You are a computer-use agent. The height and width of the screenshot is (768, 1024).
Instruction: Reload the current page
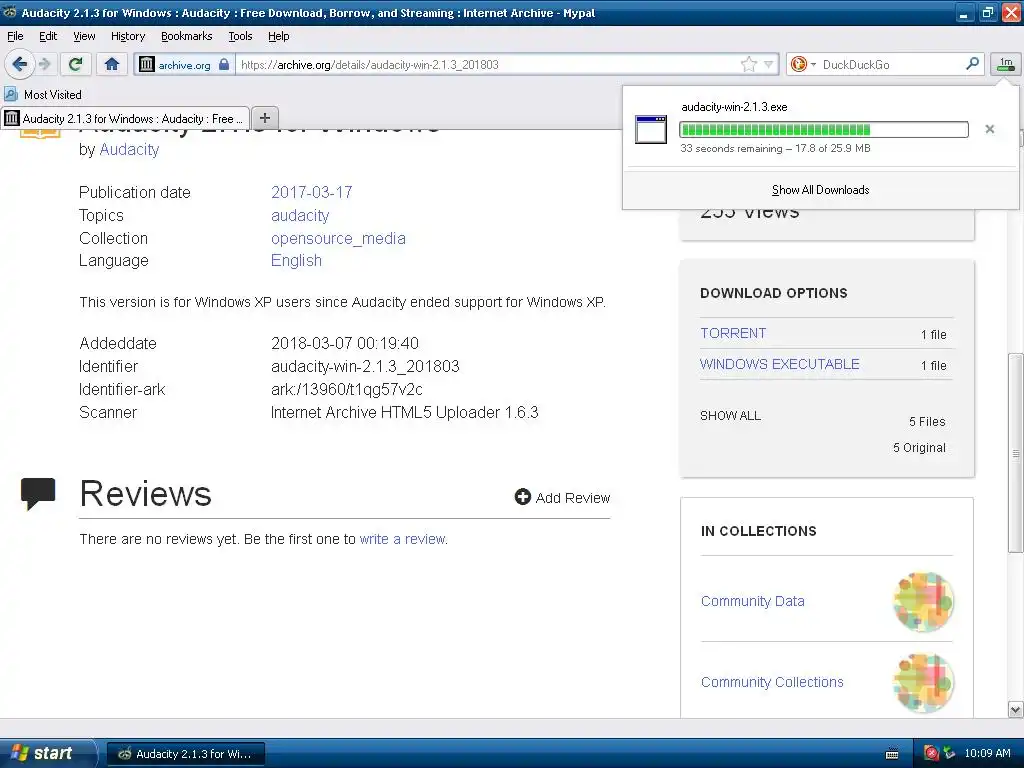76,64
